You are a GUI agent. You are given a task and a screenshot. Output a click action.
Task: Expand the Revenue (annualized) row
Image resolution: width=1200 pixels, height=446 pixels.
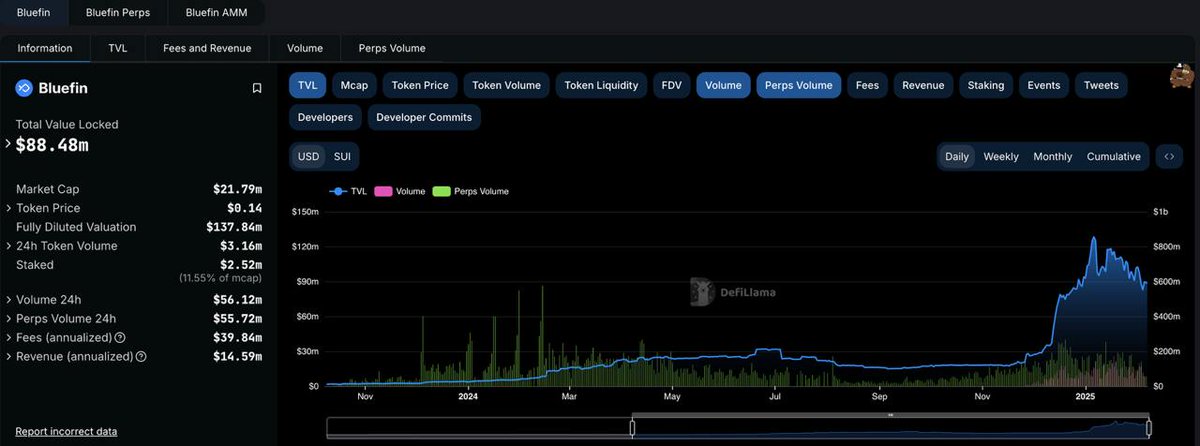tap(9, 357)
